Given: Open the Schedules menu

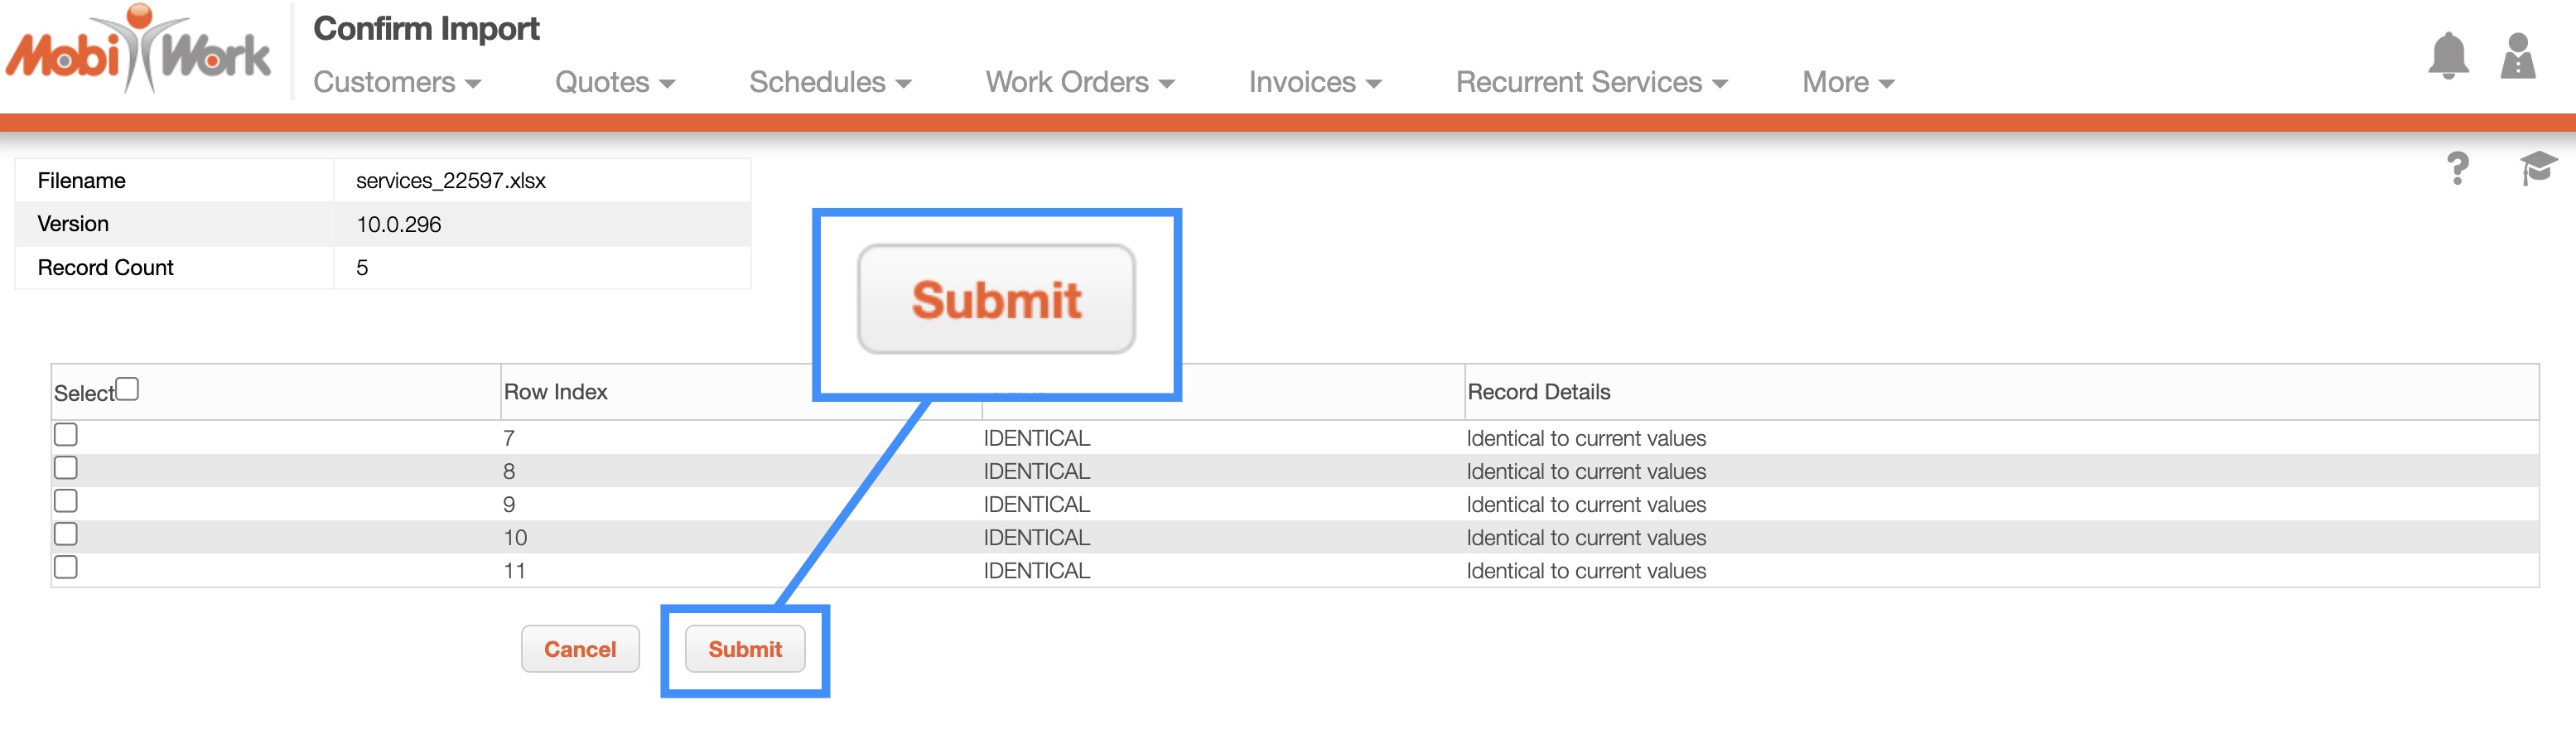Looking at the screenshot, I should coord(830,82).
